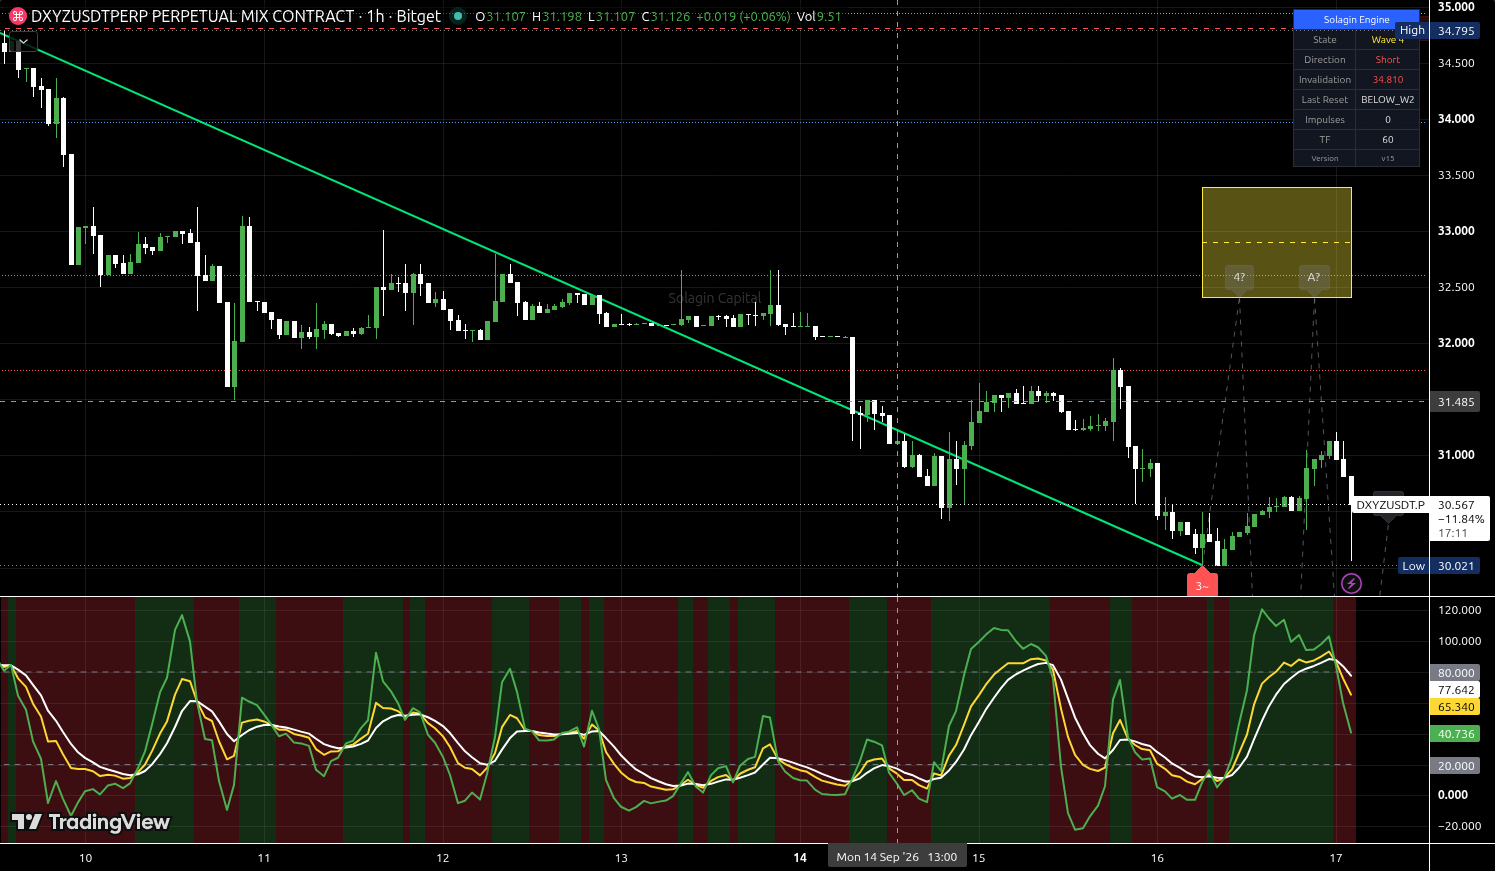Open symbol search via the DXYZUSDTPERP title
The width and height of the screenshot is (1495, 871).
[x=193, y=16]
